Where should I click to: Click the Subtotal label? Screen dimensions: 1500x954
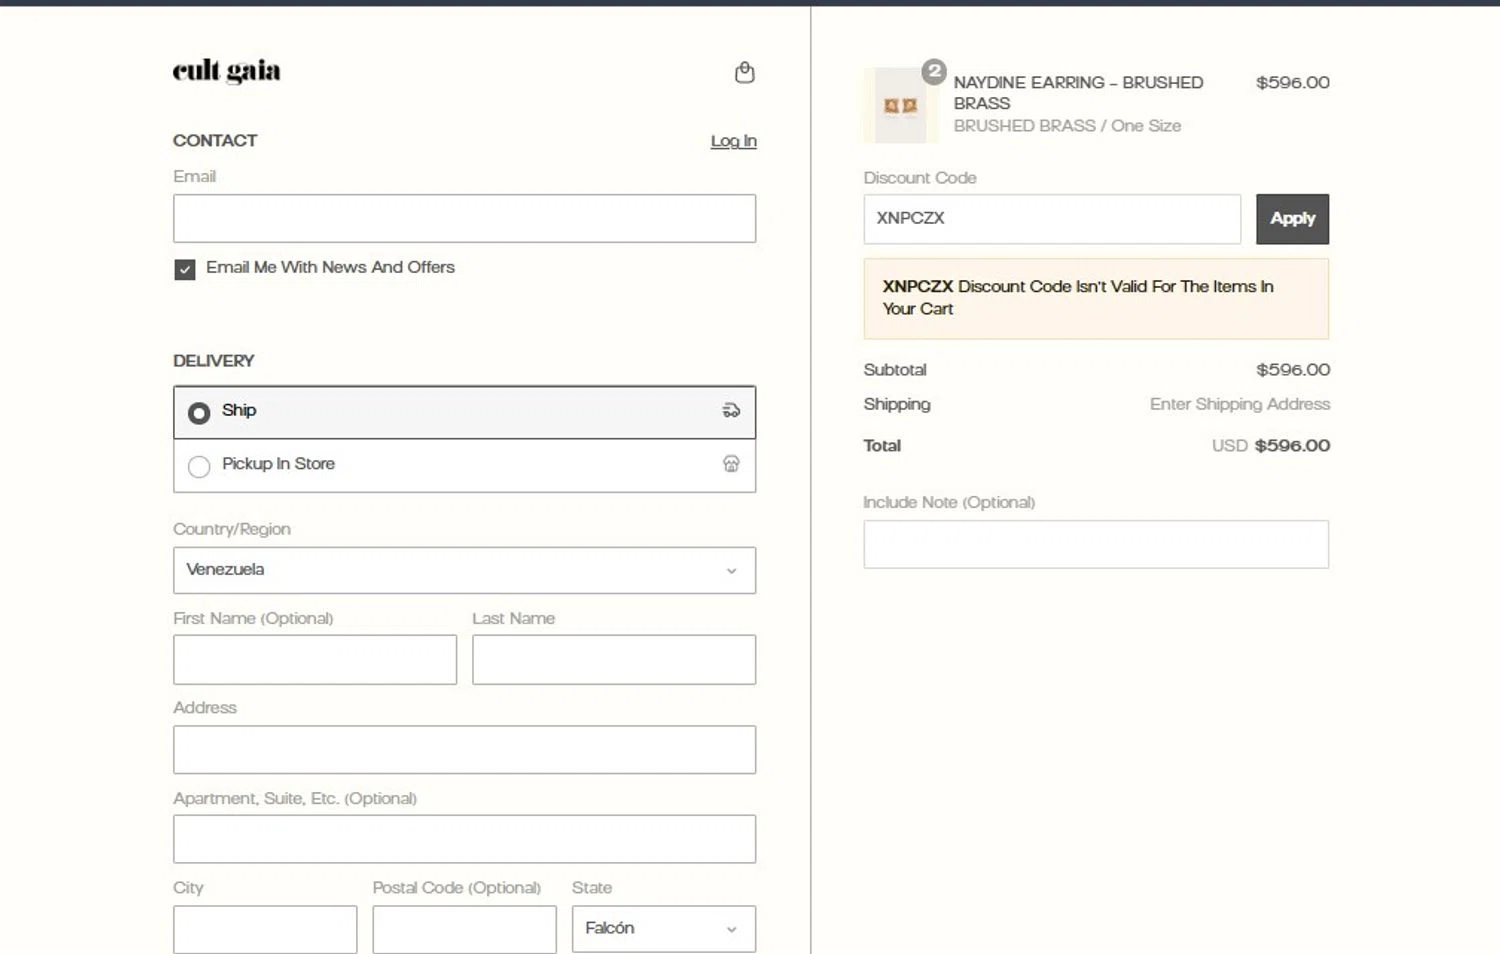pos(895,370)
